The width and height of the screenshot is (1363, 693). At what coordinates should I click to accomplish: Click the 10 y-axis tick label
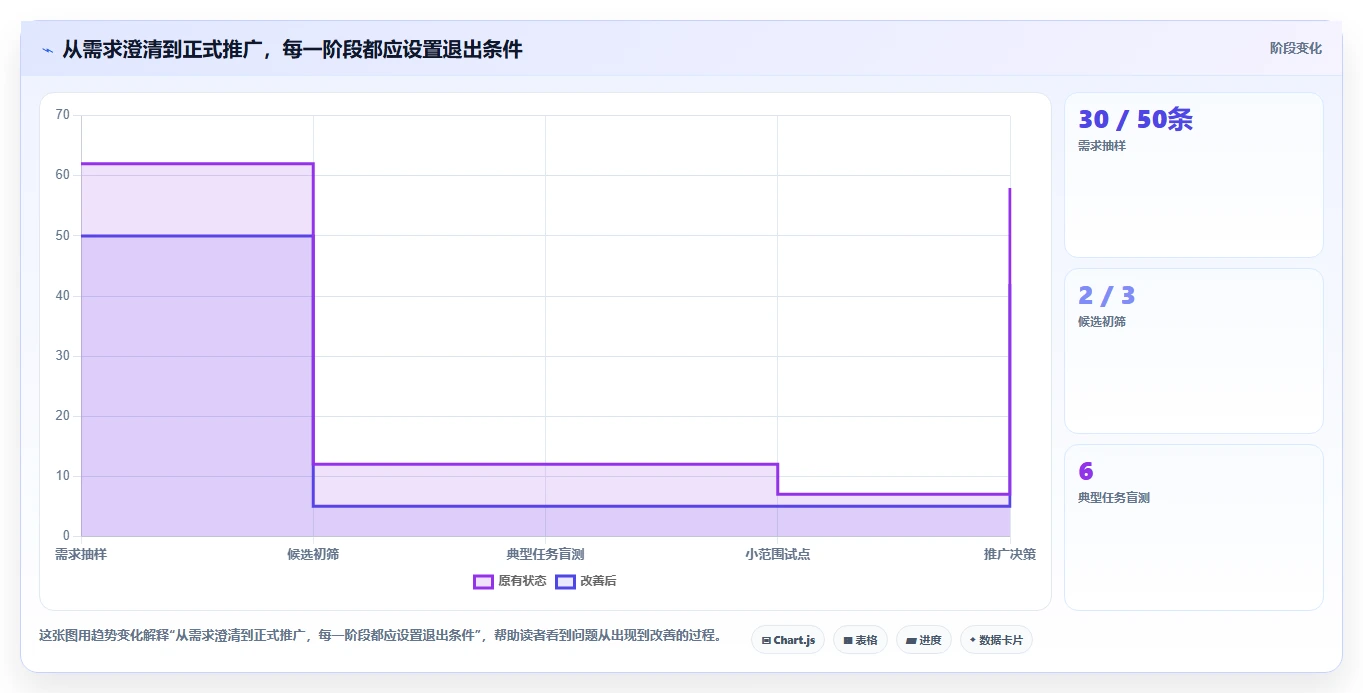coord(63,476)
